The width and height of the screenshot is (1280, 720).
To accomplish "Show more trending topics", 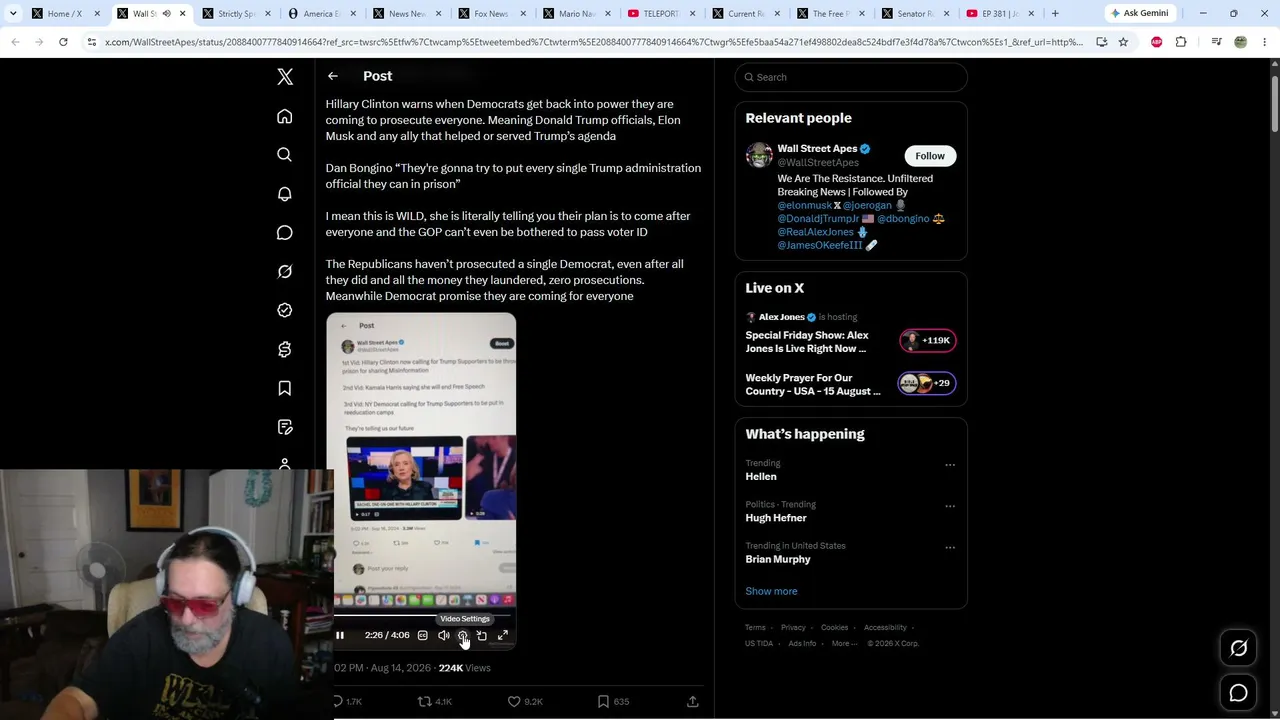I will click(771, 591).
